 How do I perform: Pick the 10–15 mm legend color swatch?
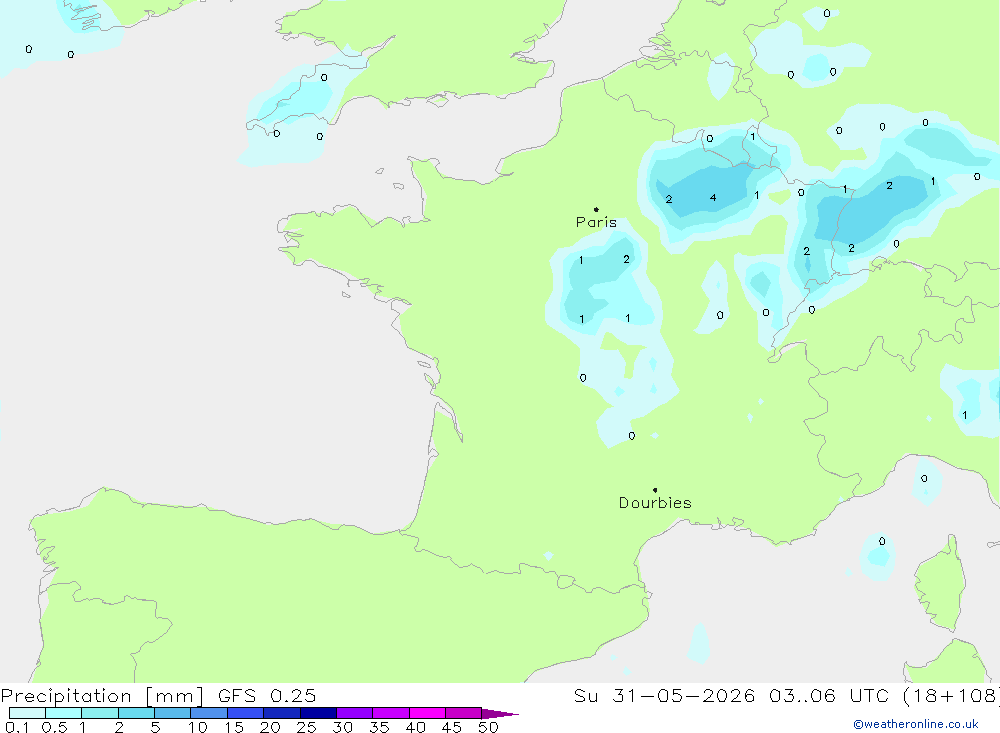(209, 713)
